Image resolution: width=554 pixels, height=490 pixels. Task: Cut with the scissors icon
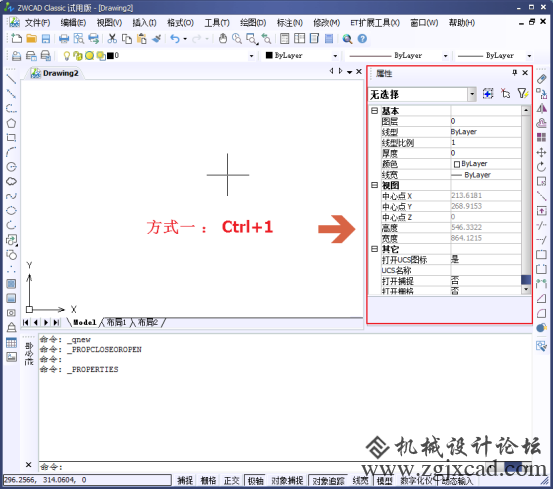112,39
